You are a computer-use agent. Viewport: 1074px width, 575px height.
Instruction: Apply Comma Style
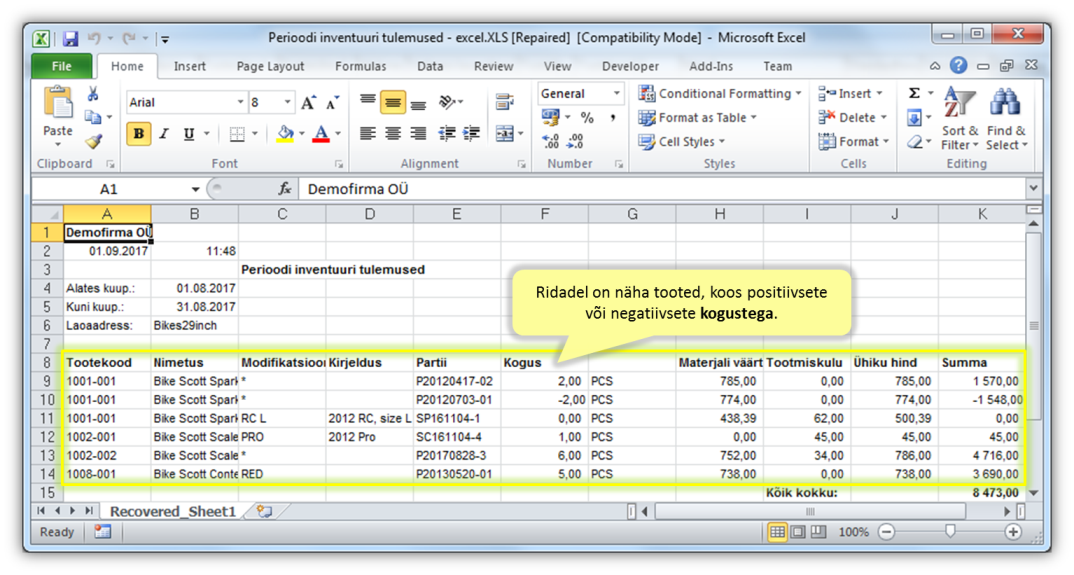(613, 117)
